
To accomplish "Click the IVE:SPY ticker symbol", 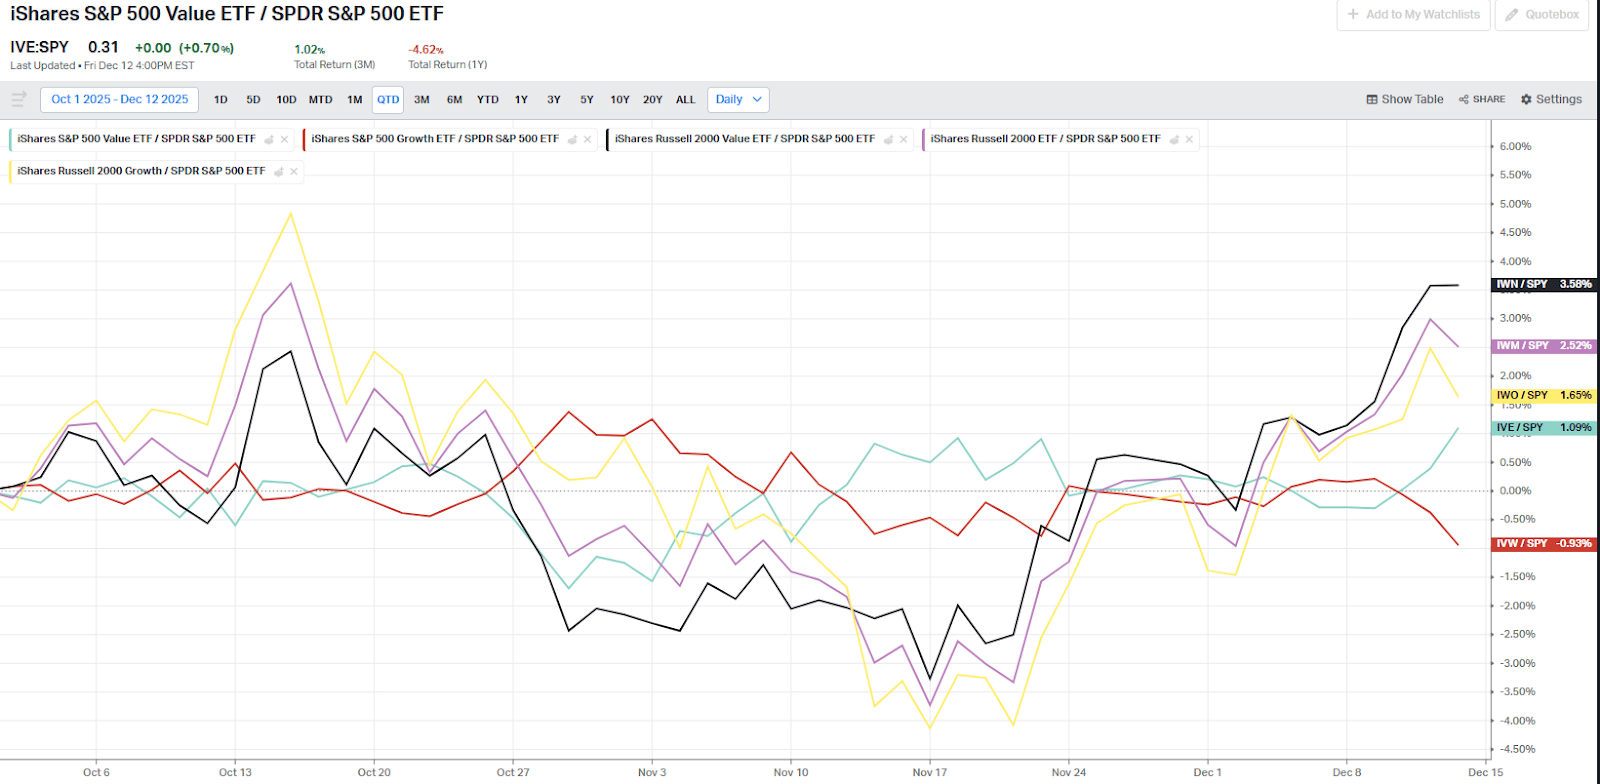I will 40,47.
